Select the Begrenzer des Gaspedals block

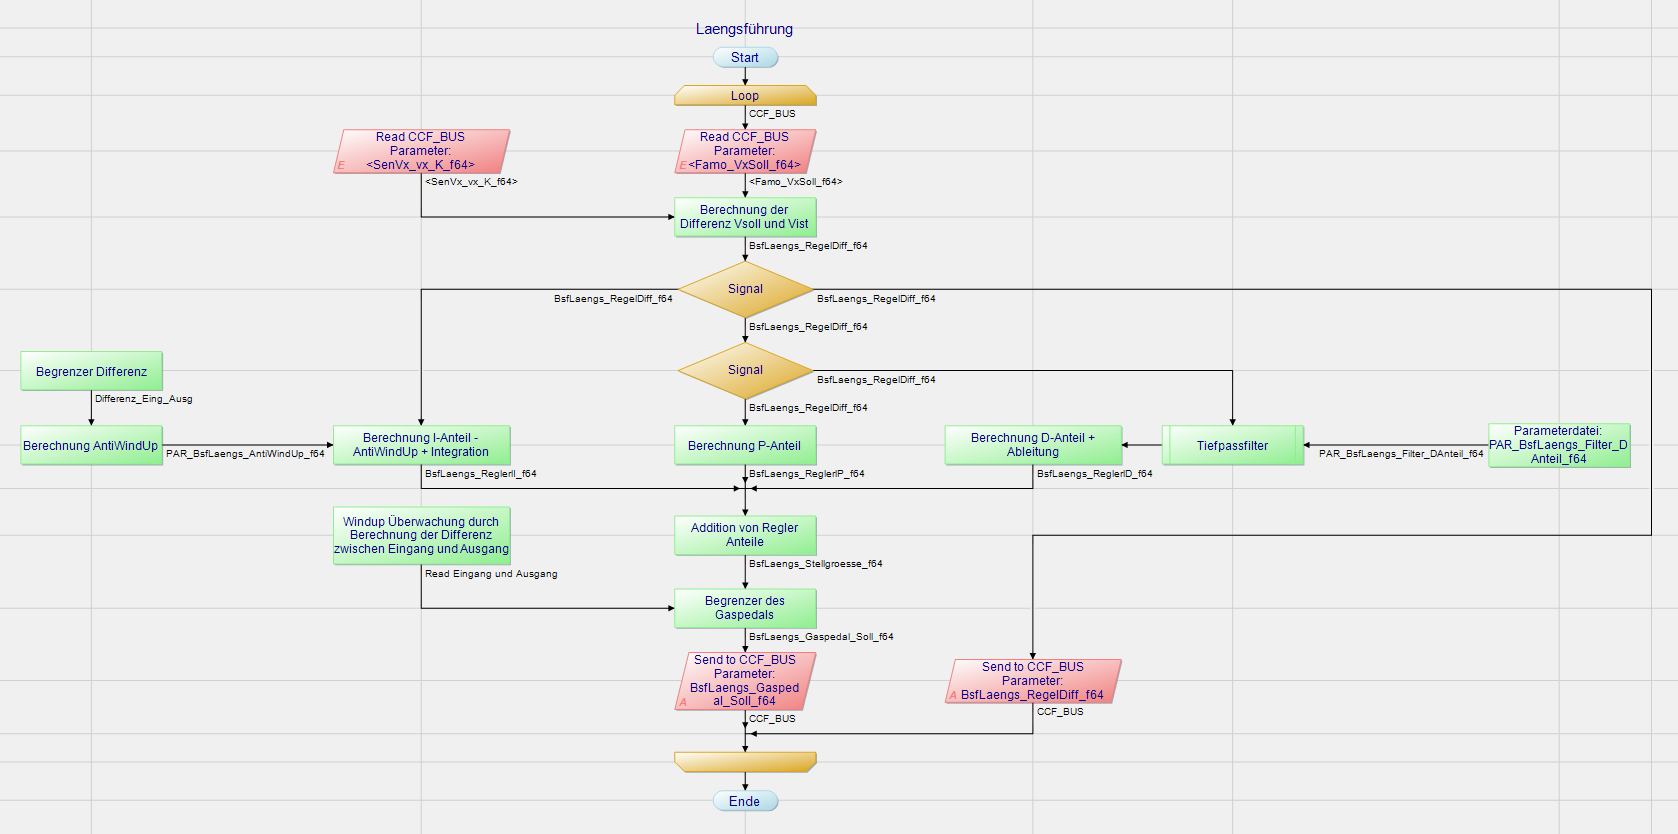pos(745,608)
